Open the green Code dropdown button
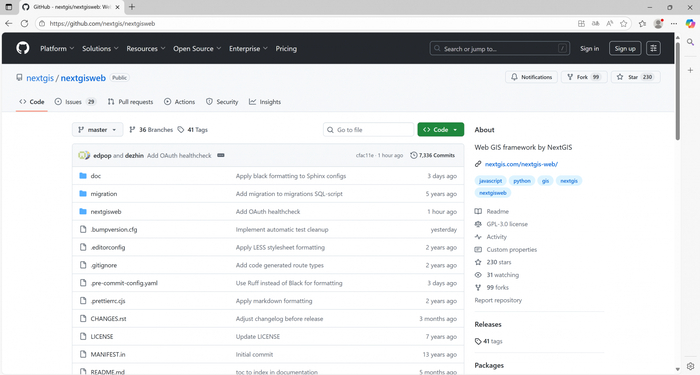 click(441, 129)
